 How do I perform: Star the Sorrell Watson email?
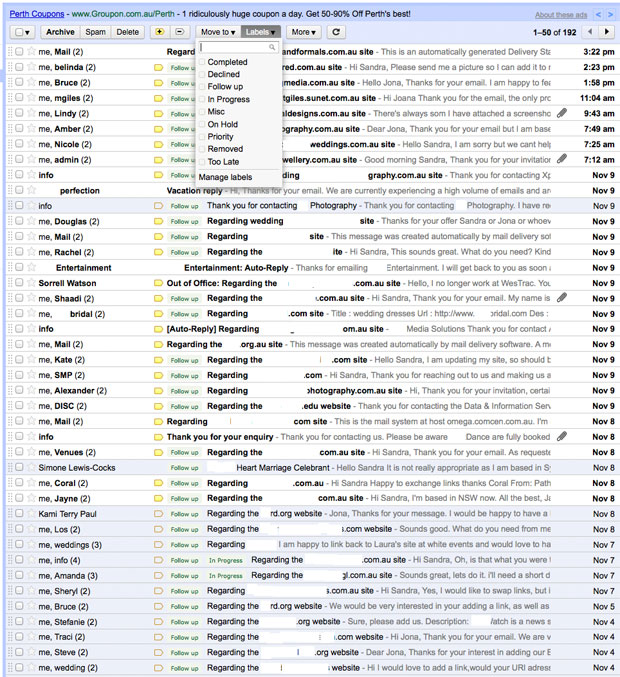(x=31, y=283)
